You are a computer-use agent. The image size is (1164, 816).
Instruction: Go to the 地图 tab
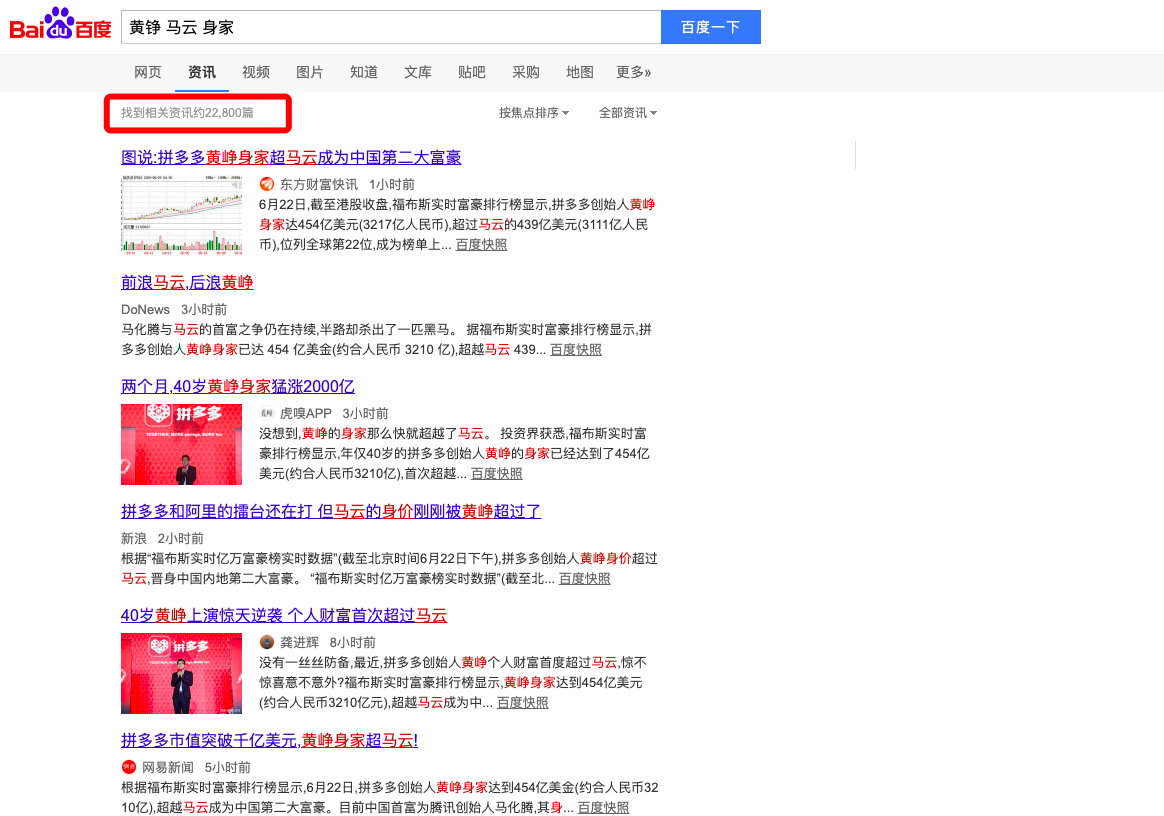[580, 72]
